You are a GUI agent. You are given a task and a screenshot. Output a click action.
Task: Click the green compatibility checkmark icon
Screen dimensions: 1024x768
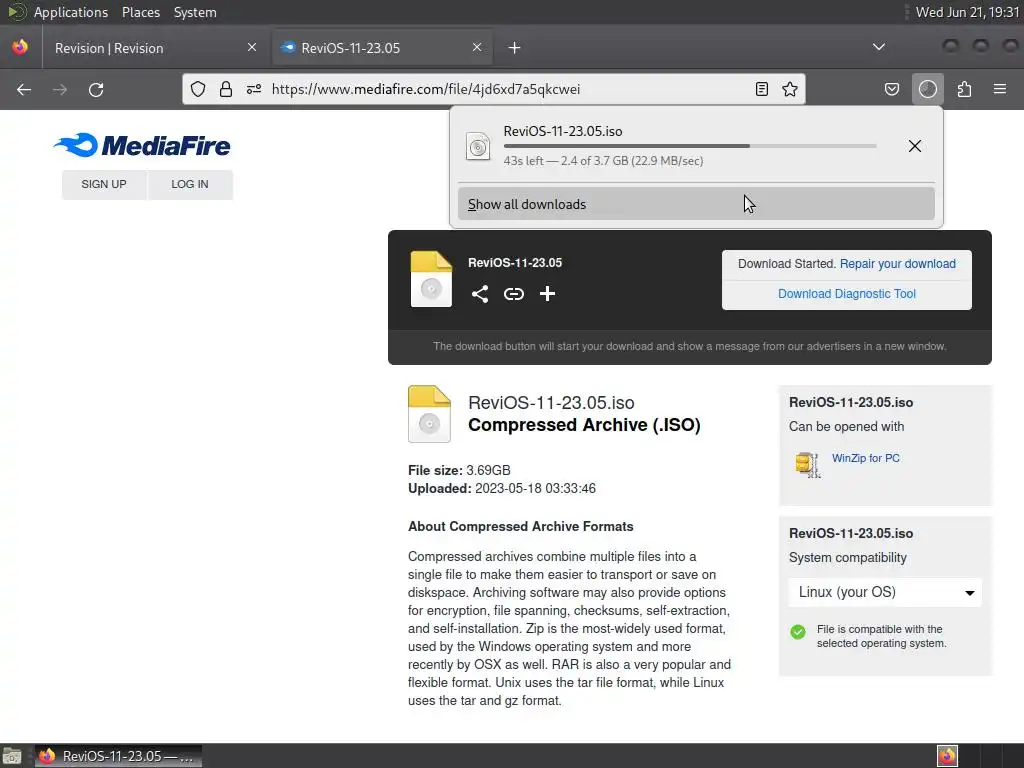pos(797,632)
